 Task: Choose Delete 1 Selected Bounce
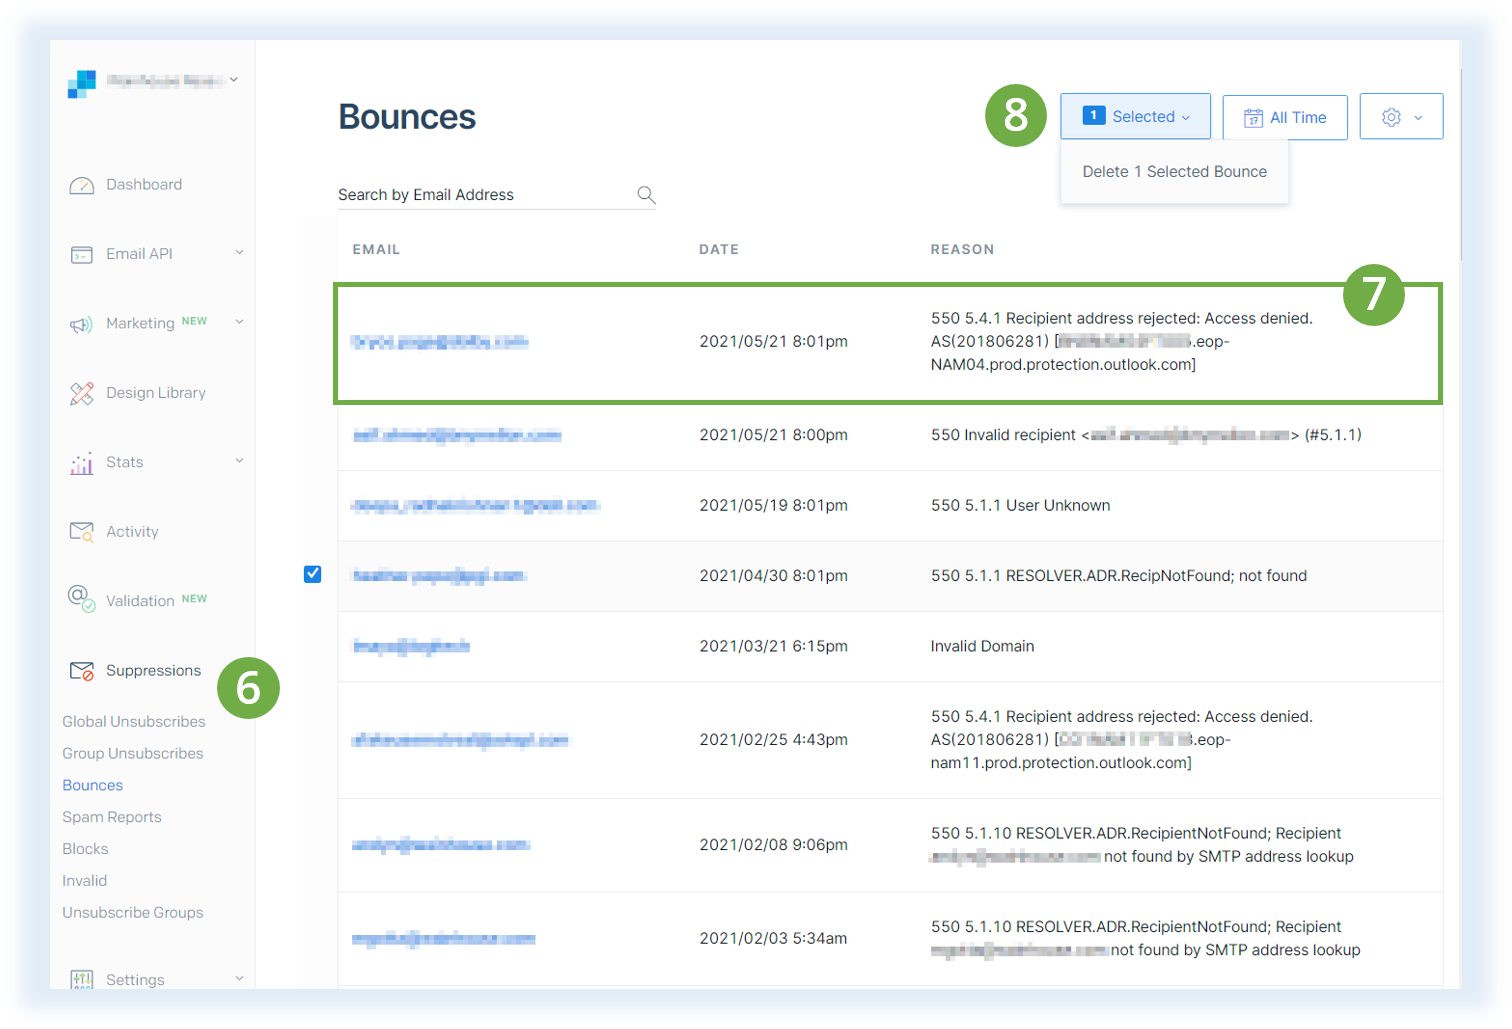(x=1174, y=172)
